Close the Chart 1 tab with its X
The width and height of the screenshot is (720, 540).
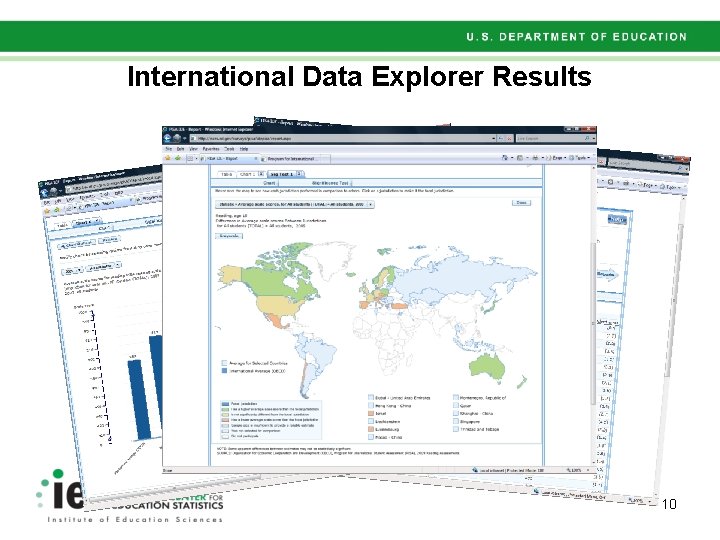pos(261,174)
